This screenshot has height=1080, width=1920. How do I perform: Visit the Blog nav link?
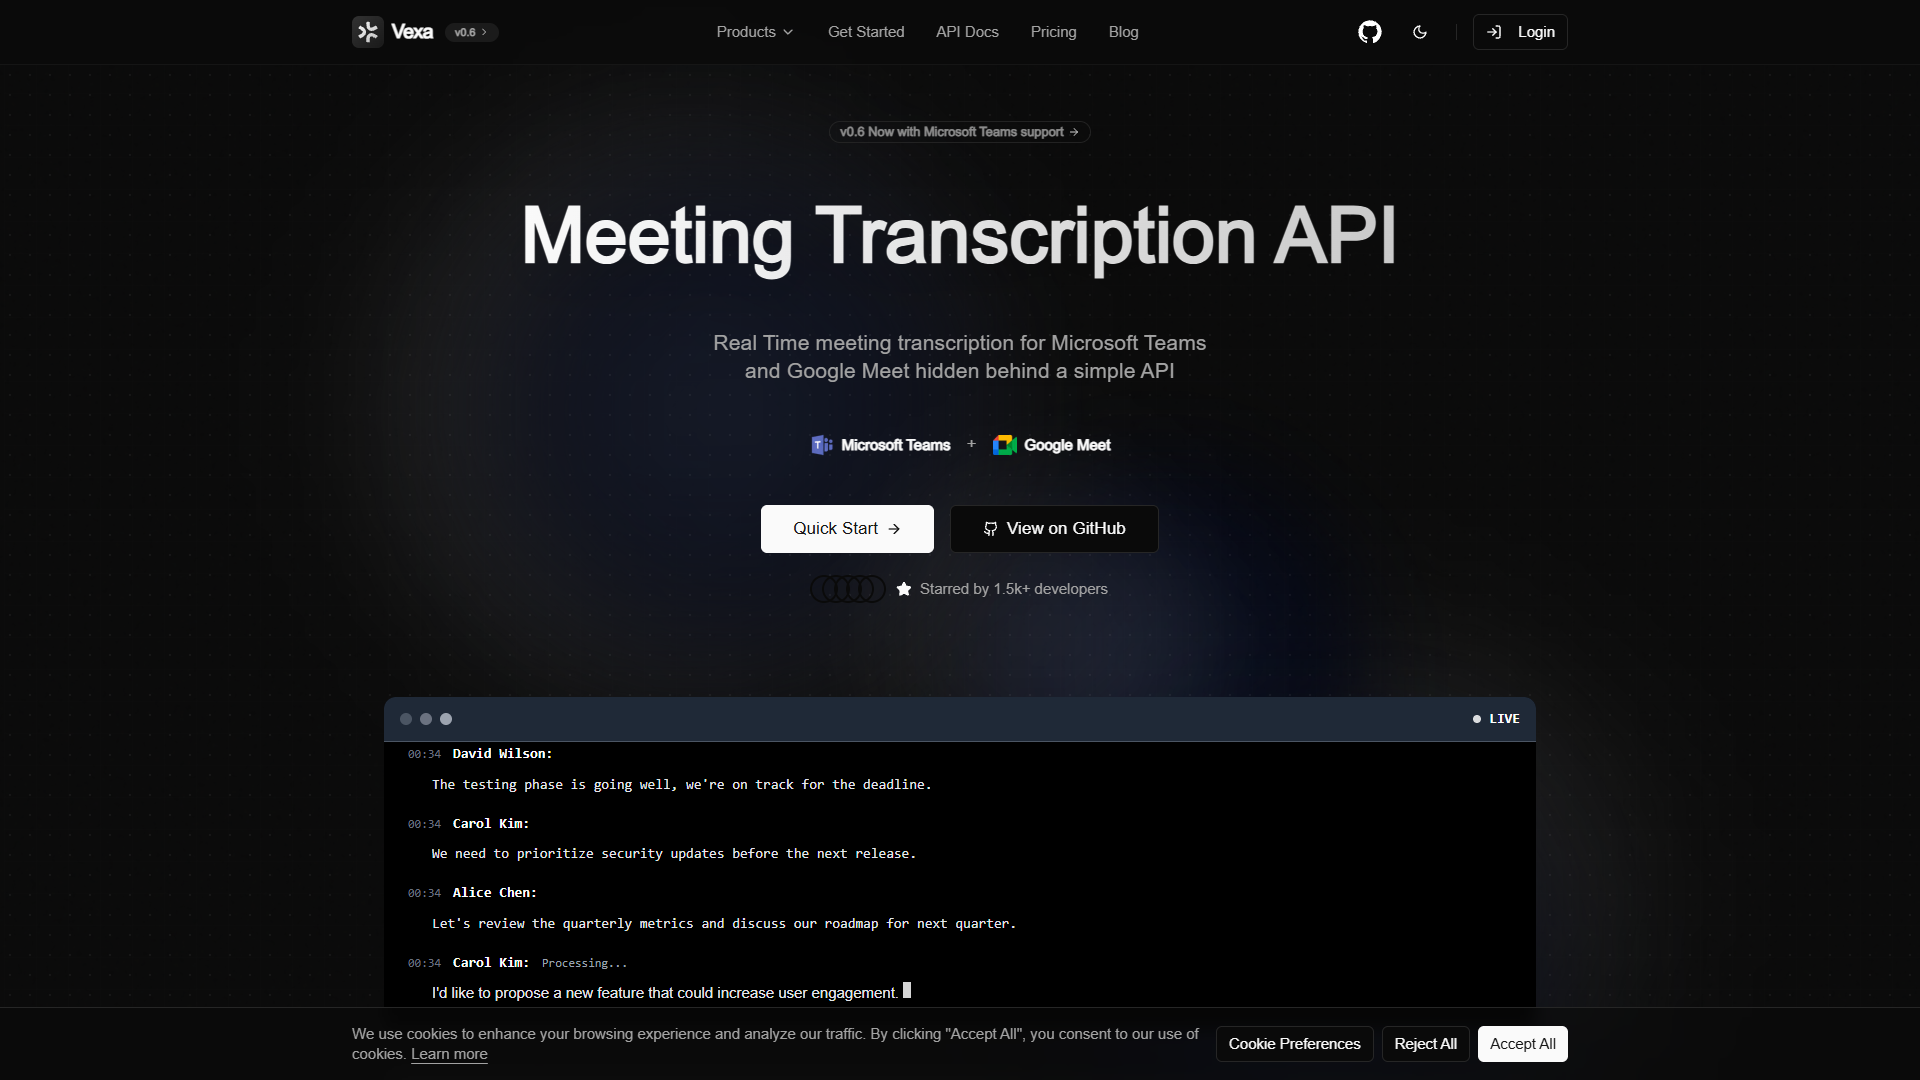1123,32
